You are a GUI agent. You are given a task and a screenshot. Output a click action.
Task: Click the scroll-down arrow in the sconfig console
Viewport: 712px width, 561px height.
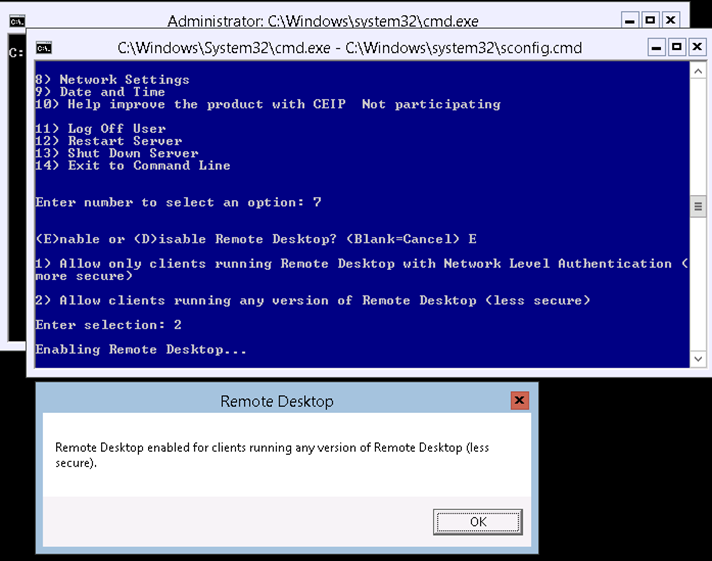click(x=698, y=359)
